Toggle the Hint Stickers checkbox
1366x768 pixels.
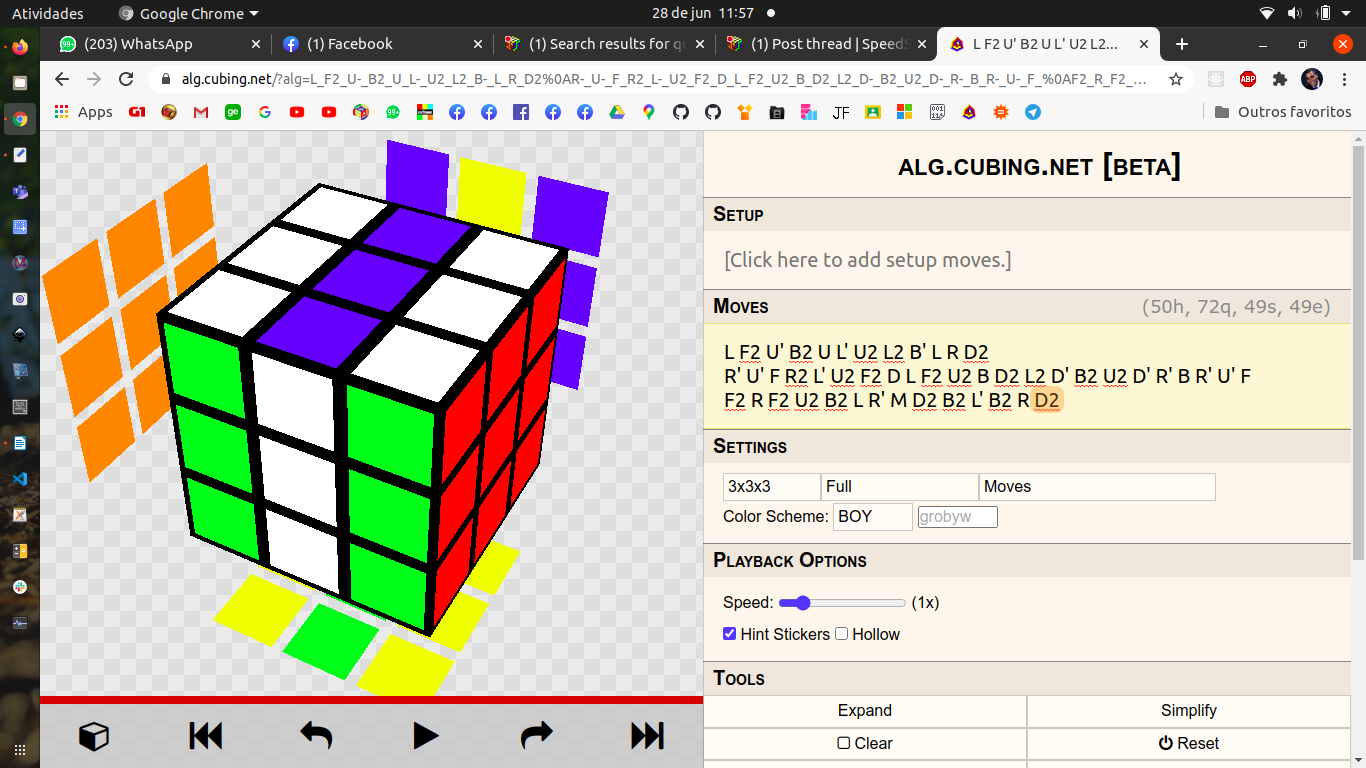(x=730, y=634)
